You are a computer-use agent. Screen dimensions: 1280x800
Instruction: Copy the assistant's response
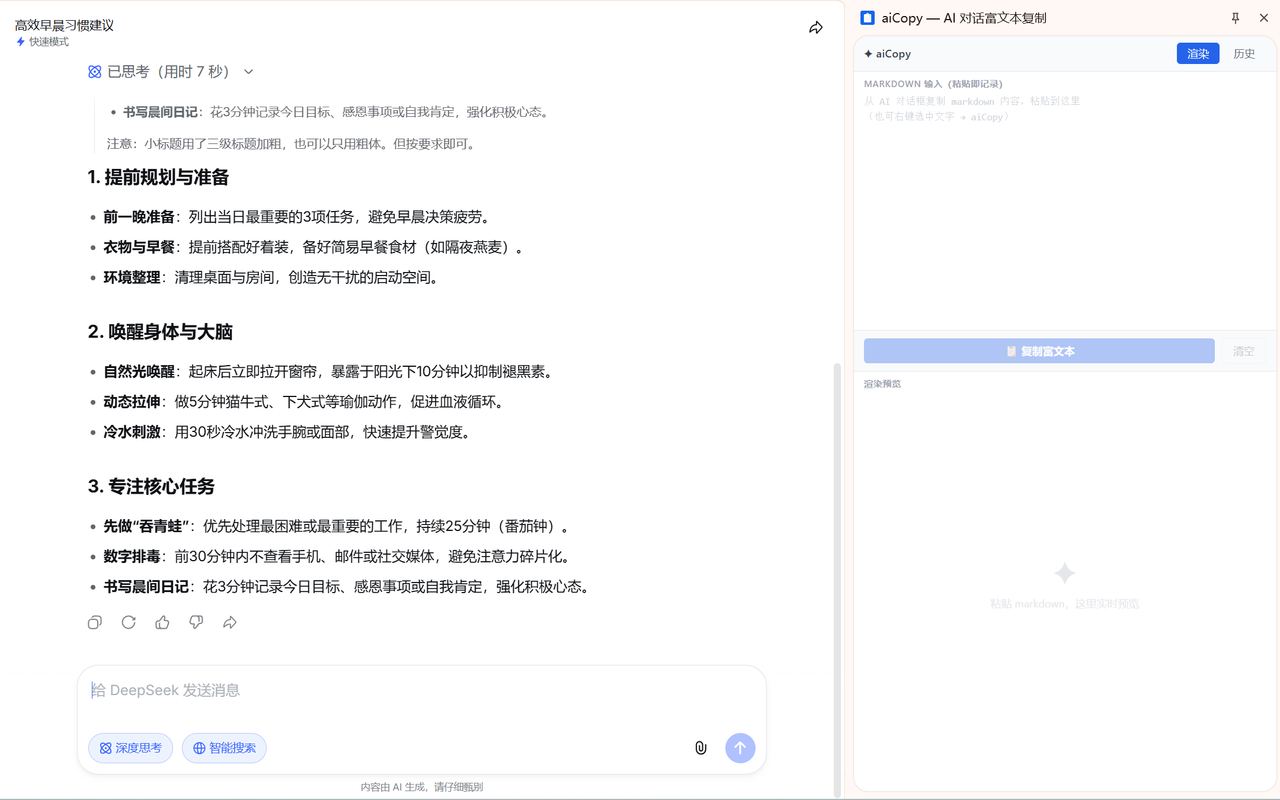[94, 622]
